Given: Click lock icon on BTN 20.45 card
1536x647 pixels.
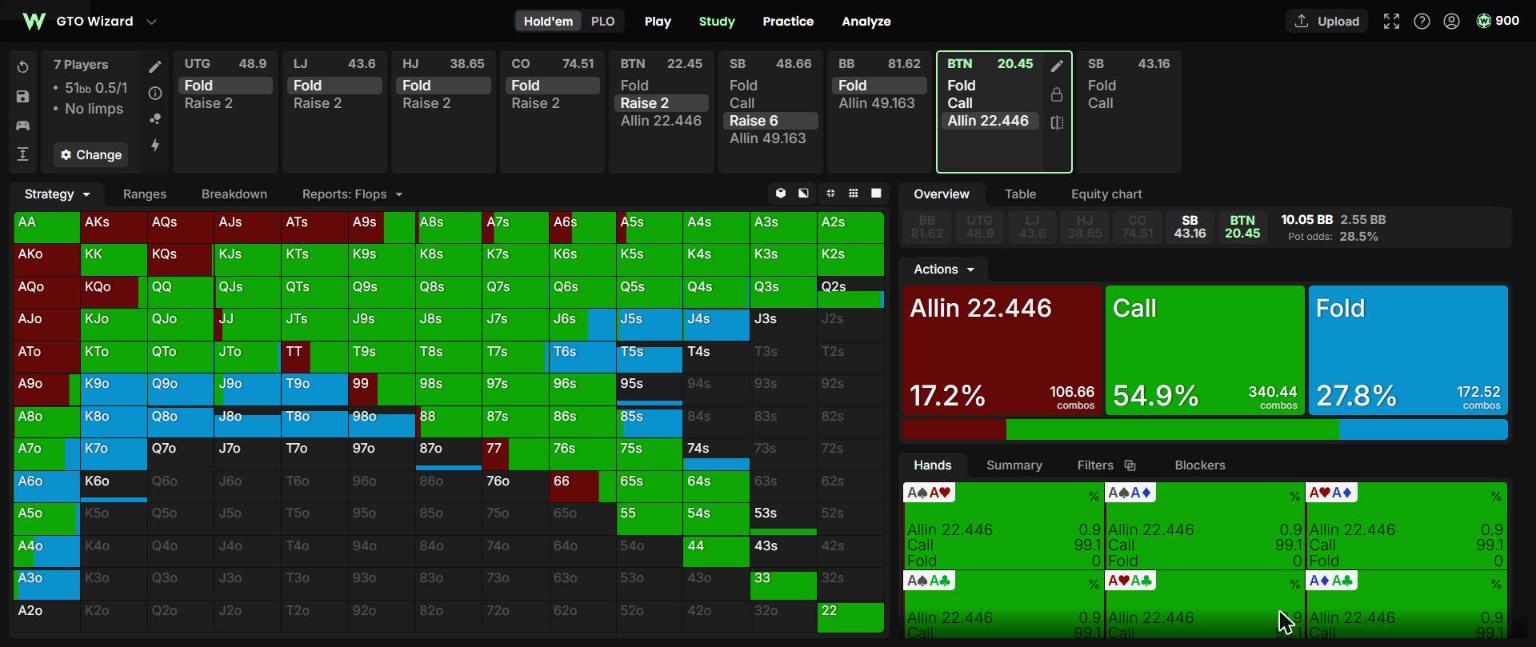Looking at the screenshot, I should pyautogui.click(x=1057, y=94).
